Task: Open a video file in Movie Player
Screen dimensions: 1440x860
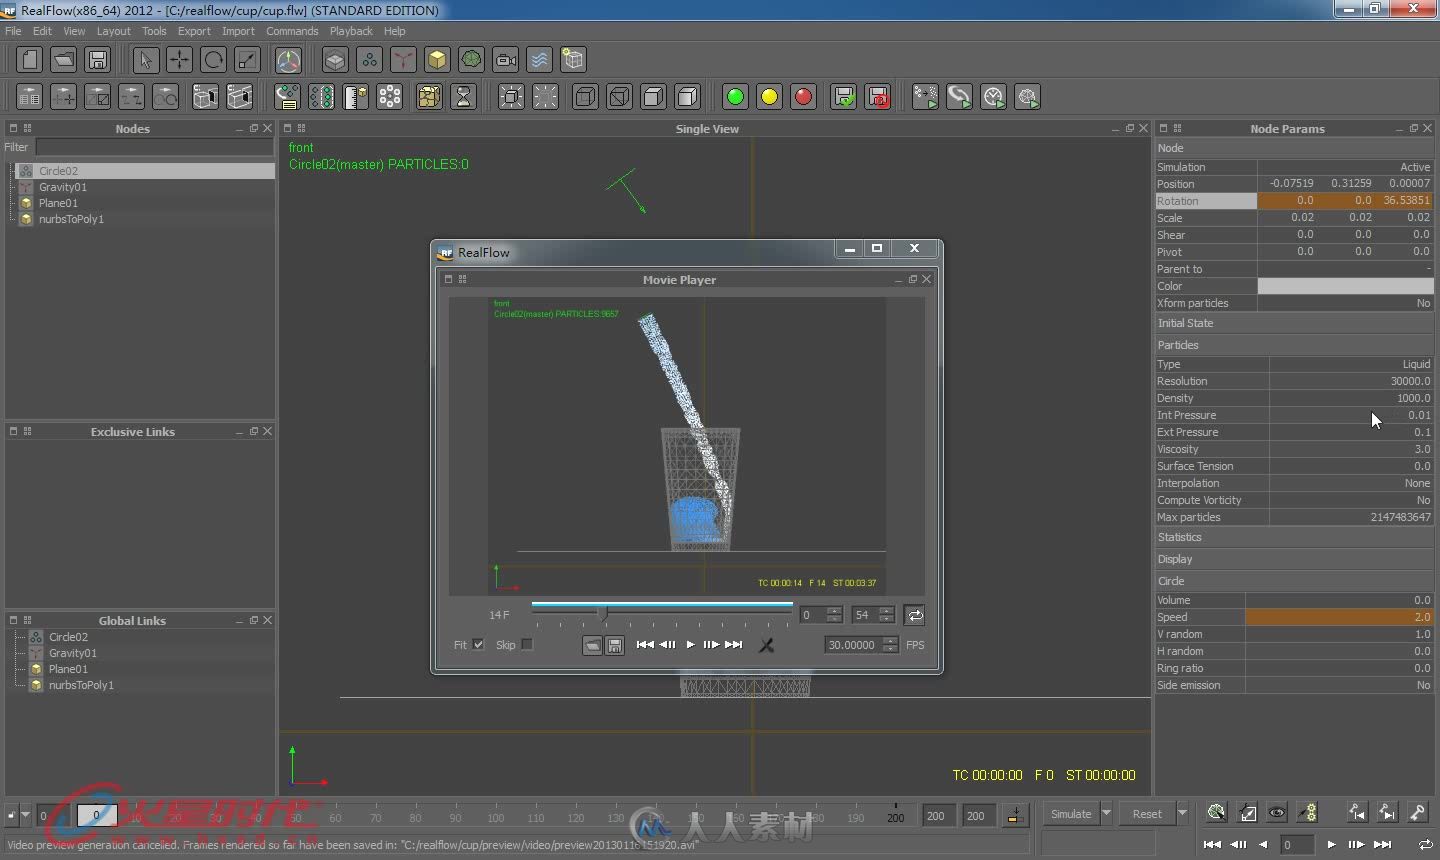Action: 592,645
